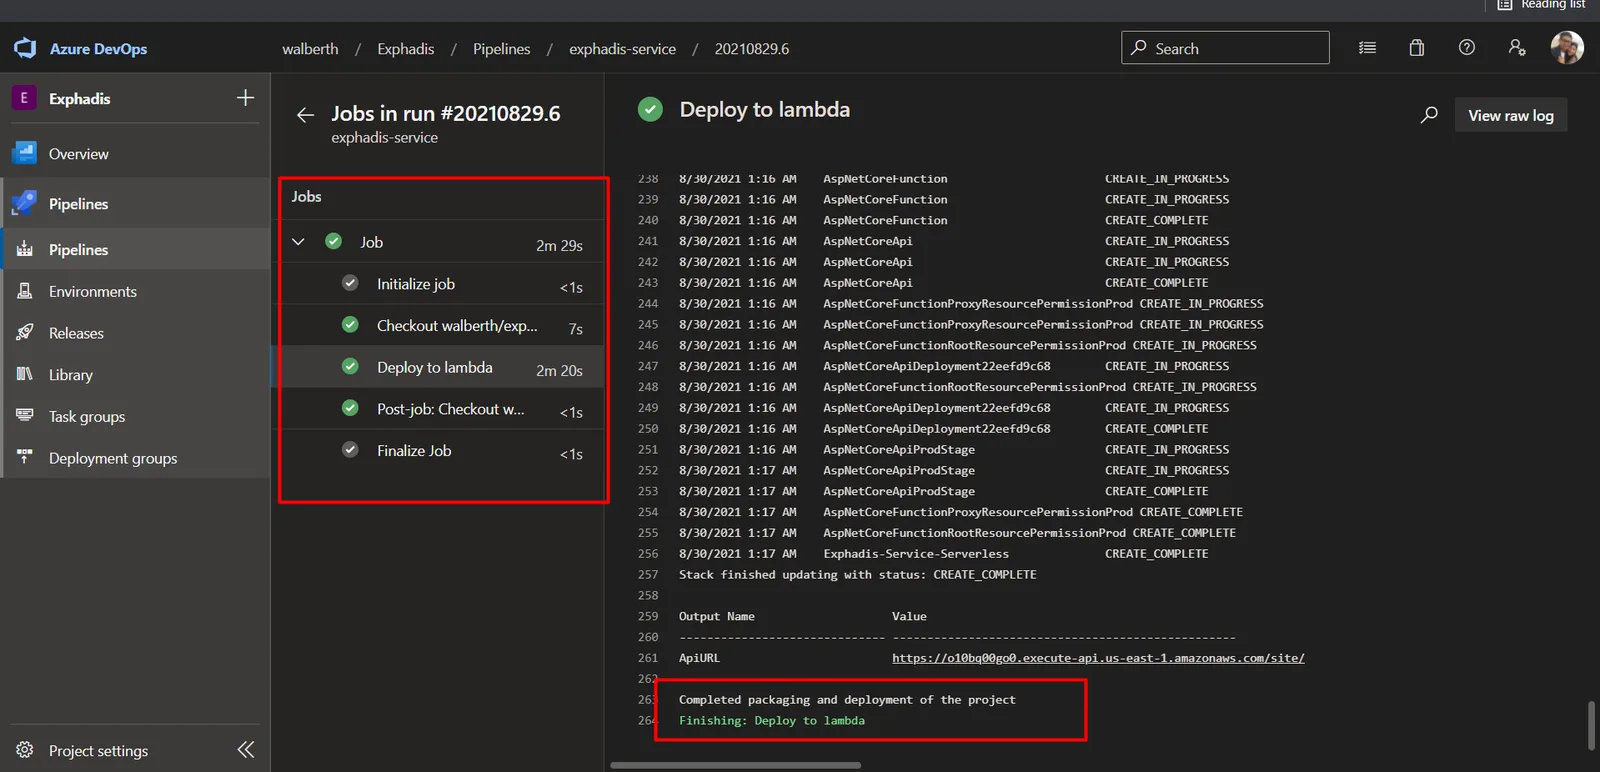Click exphadis-service breadcrumb link
The width and height of the screenshot is (1600, 772).
pyautogui.click(x=622, y=48)
